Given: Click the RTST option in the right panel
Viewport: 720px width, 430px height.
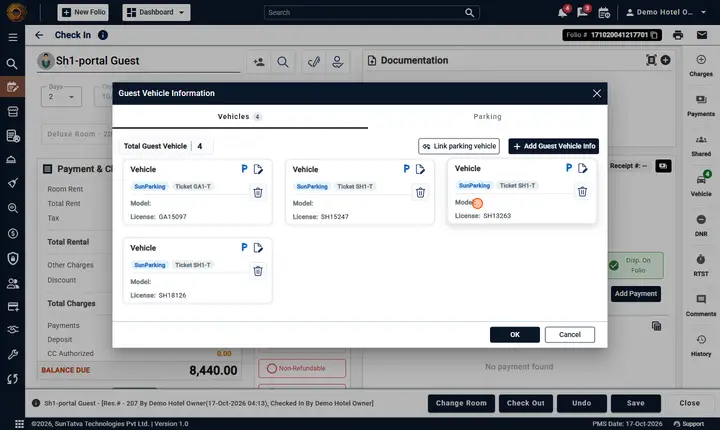Looking at the screenshot, I should coord(701,266).
